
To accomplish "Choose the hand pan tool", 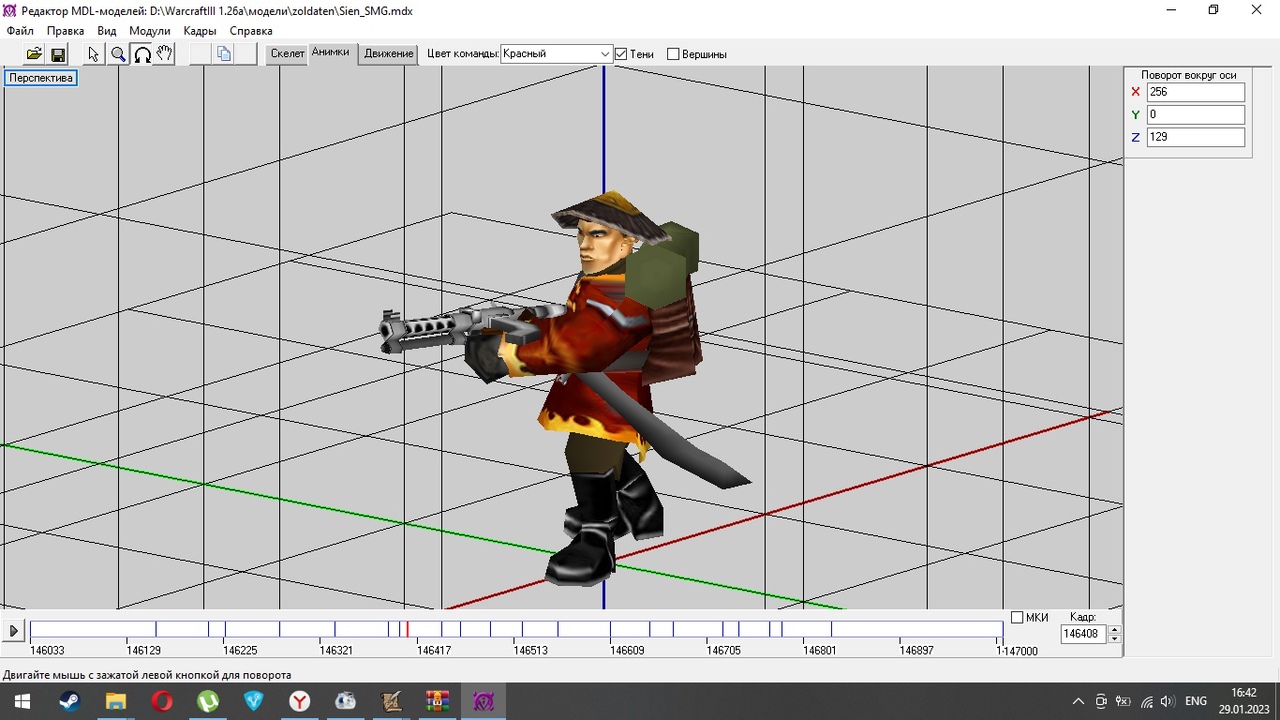I will 165,54.
